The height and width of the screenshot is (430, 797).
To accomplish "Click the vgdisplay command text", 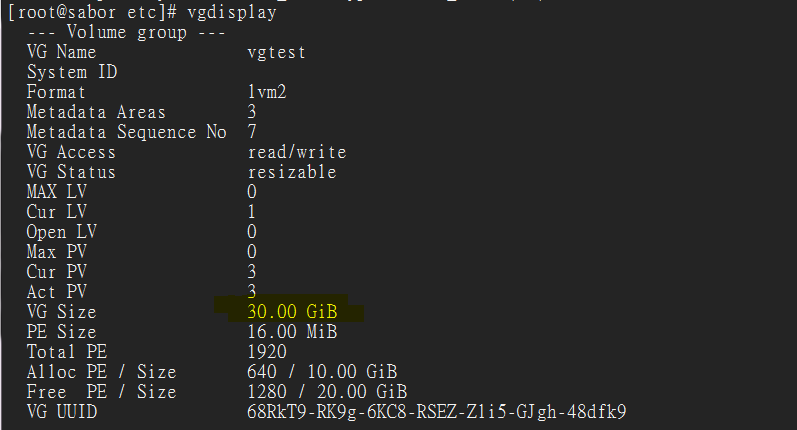I will (232, 12).
